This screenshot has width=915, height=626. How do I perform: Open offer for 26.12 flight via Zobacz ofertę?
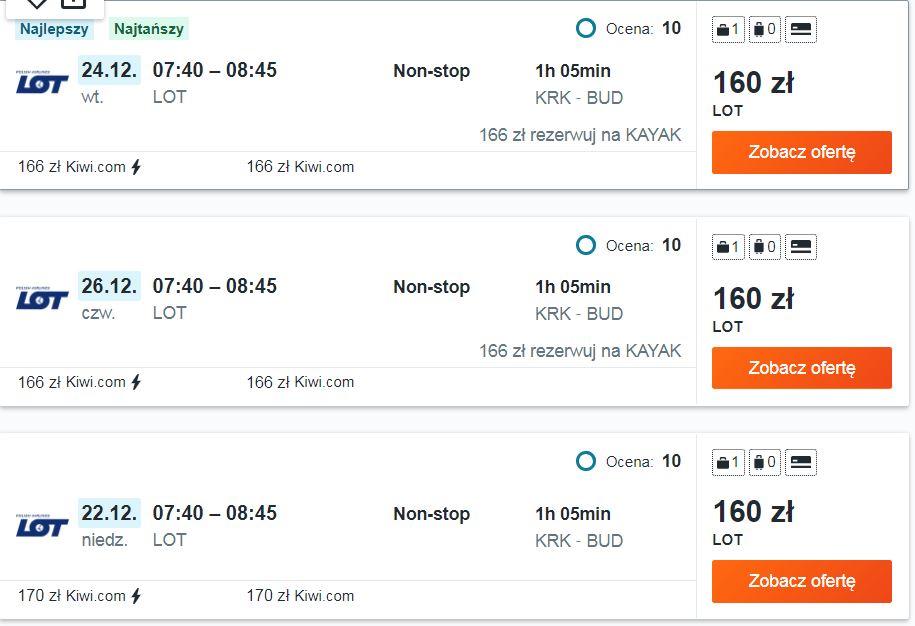point(802,368)
